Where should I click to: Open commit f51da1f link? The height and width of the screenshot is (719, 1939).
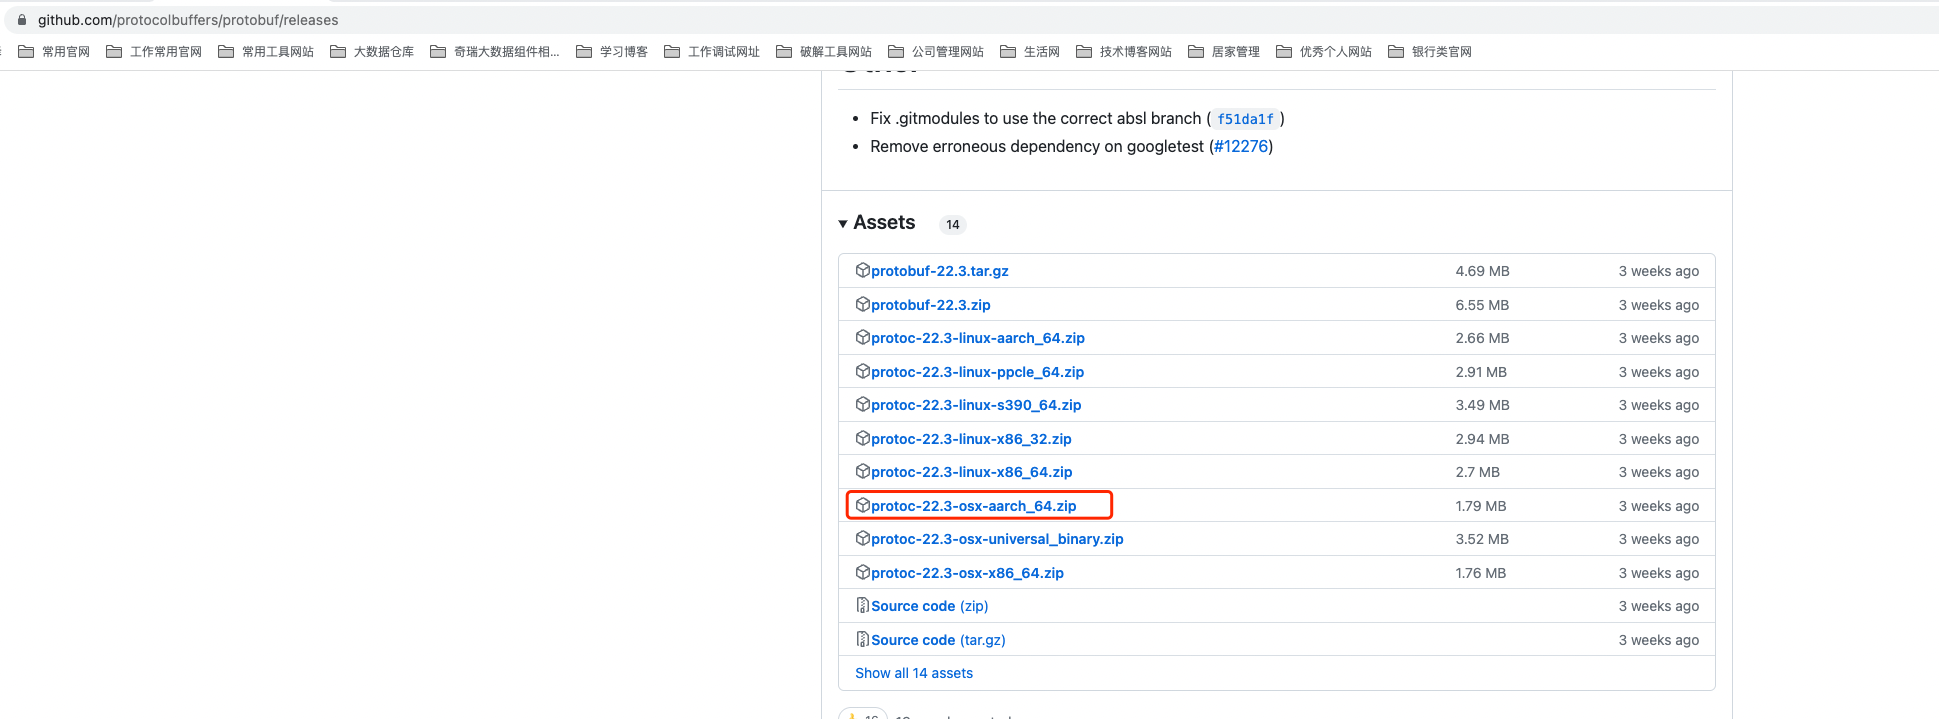(x=1245, y=119)
